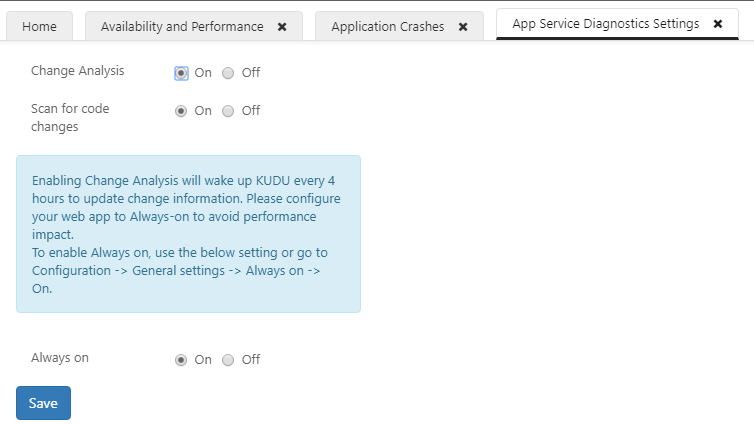The height and width of the screenshot is (424, 754).
Task: Set Always on to Off
Action: 228,360
